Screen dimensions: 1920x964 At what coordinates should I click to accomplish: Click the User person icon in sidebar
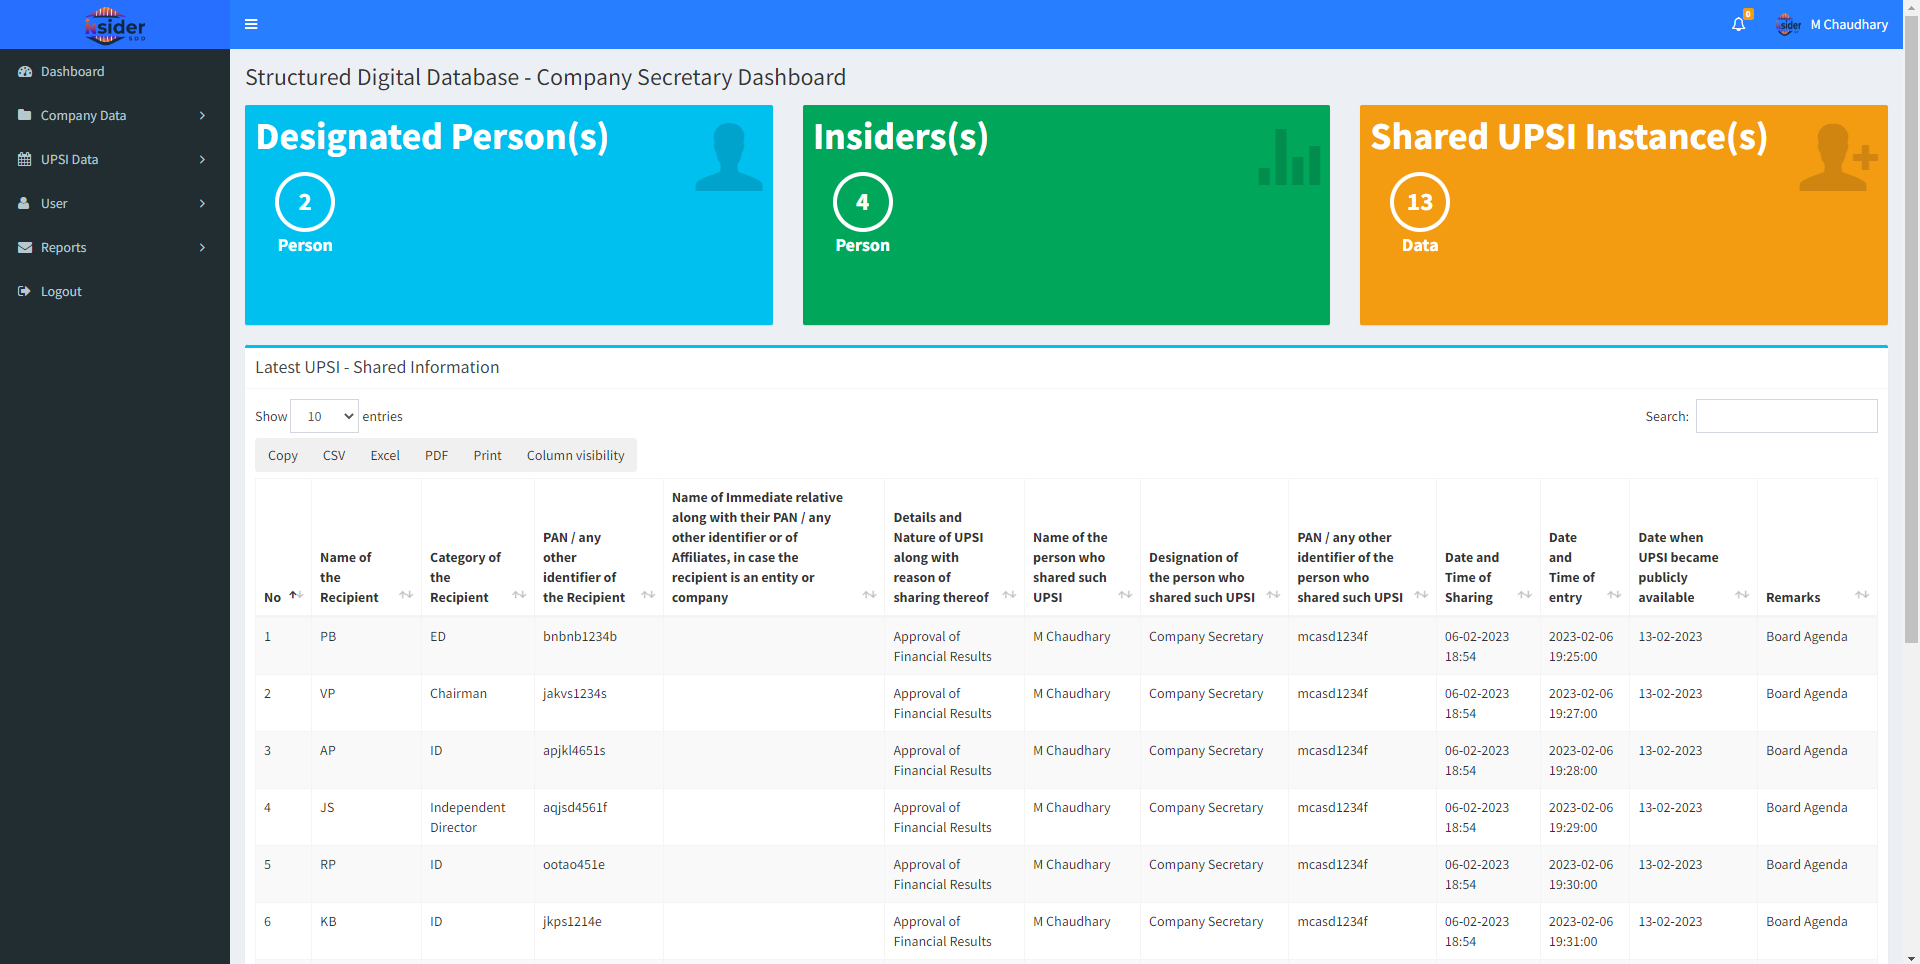(x=25, y=204)
